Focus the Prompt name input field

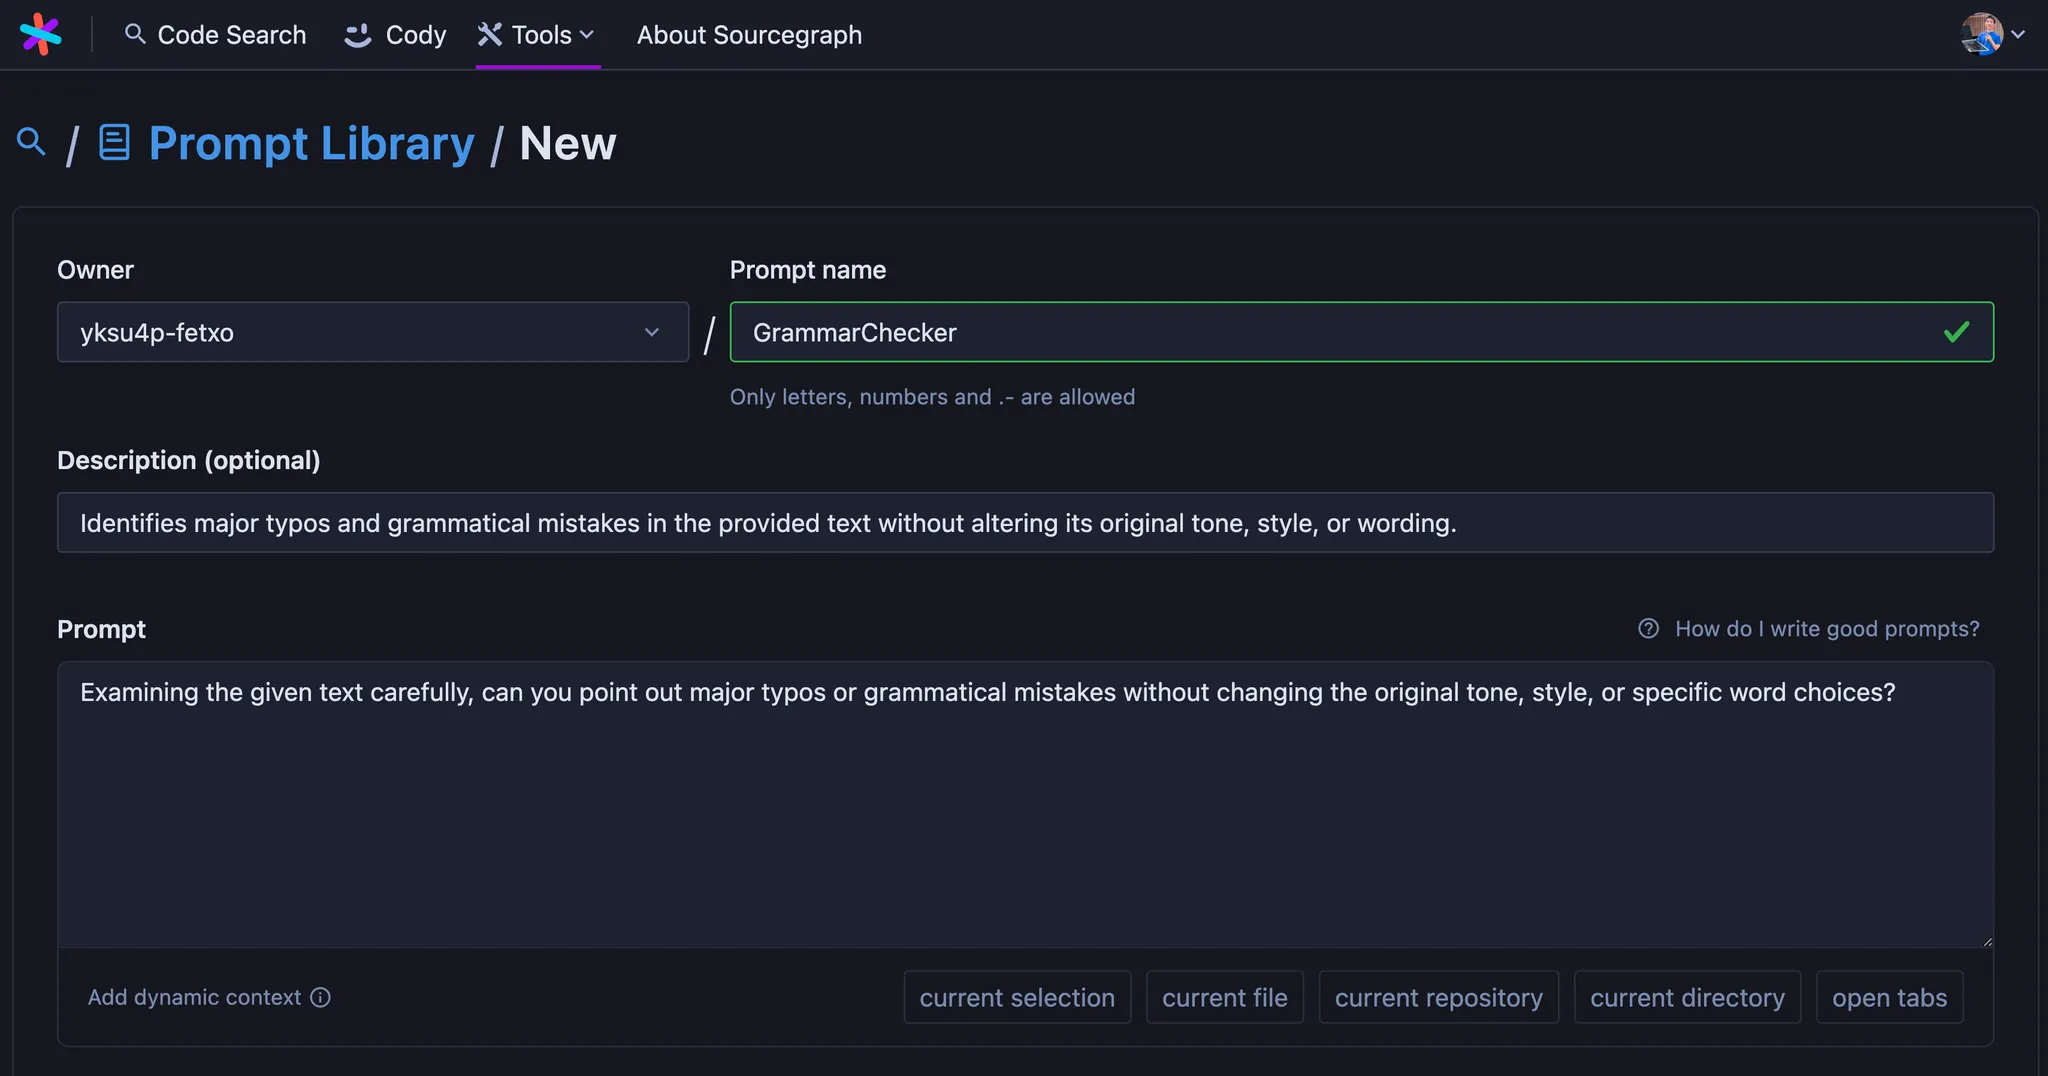1361,332
